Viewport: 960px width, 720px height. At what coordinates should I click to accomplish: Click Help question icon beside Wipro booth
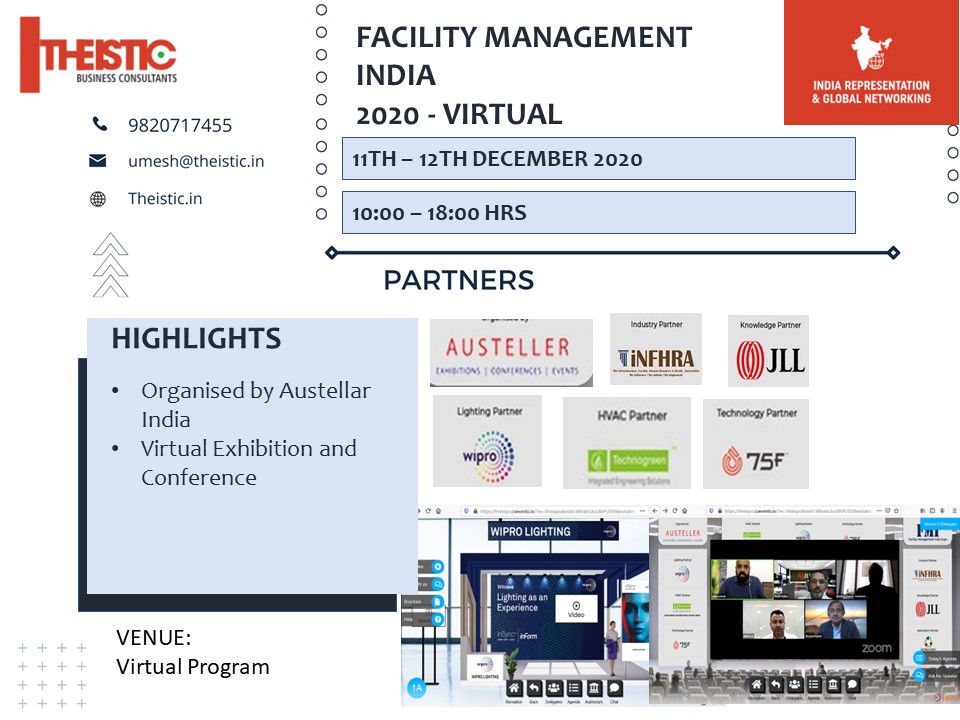coord(437,620)
